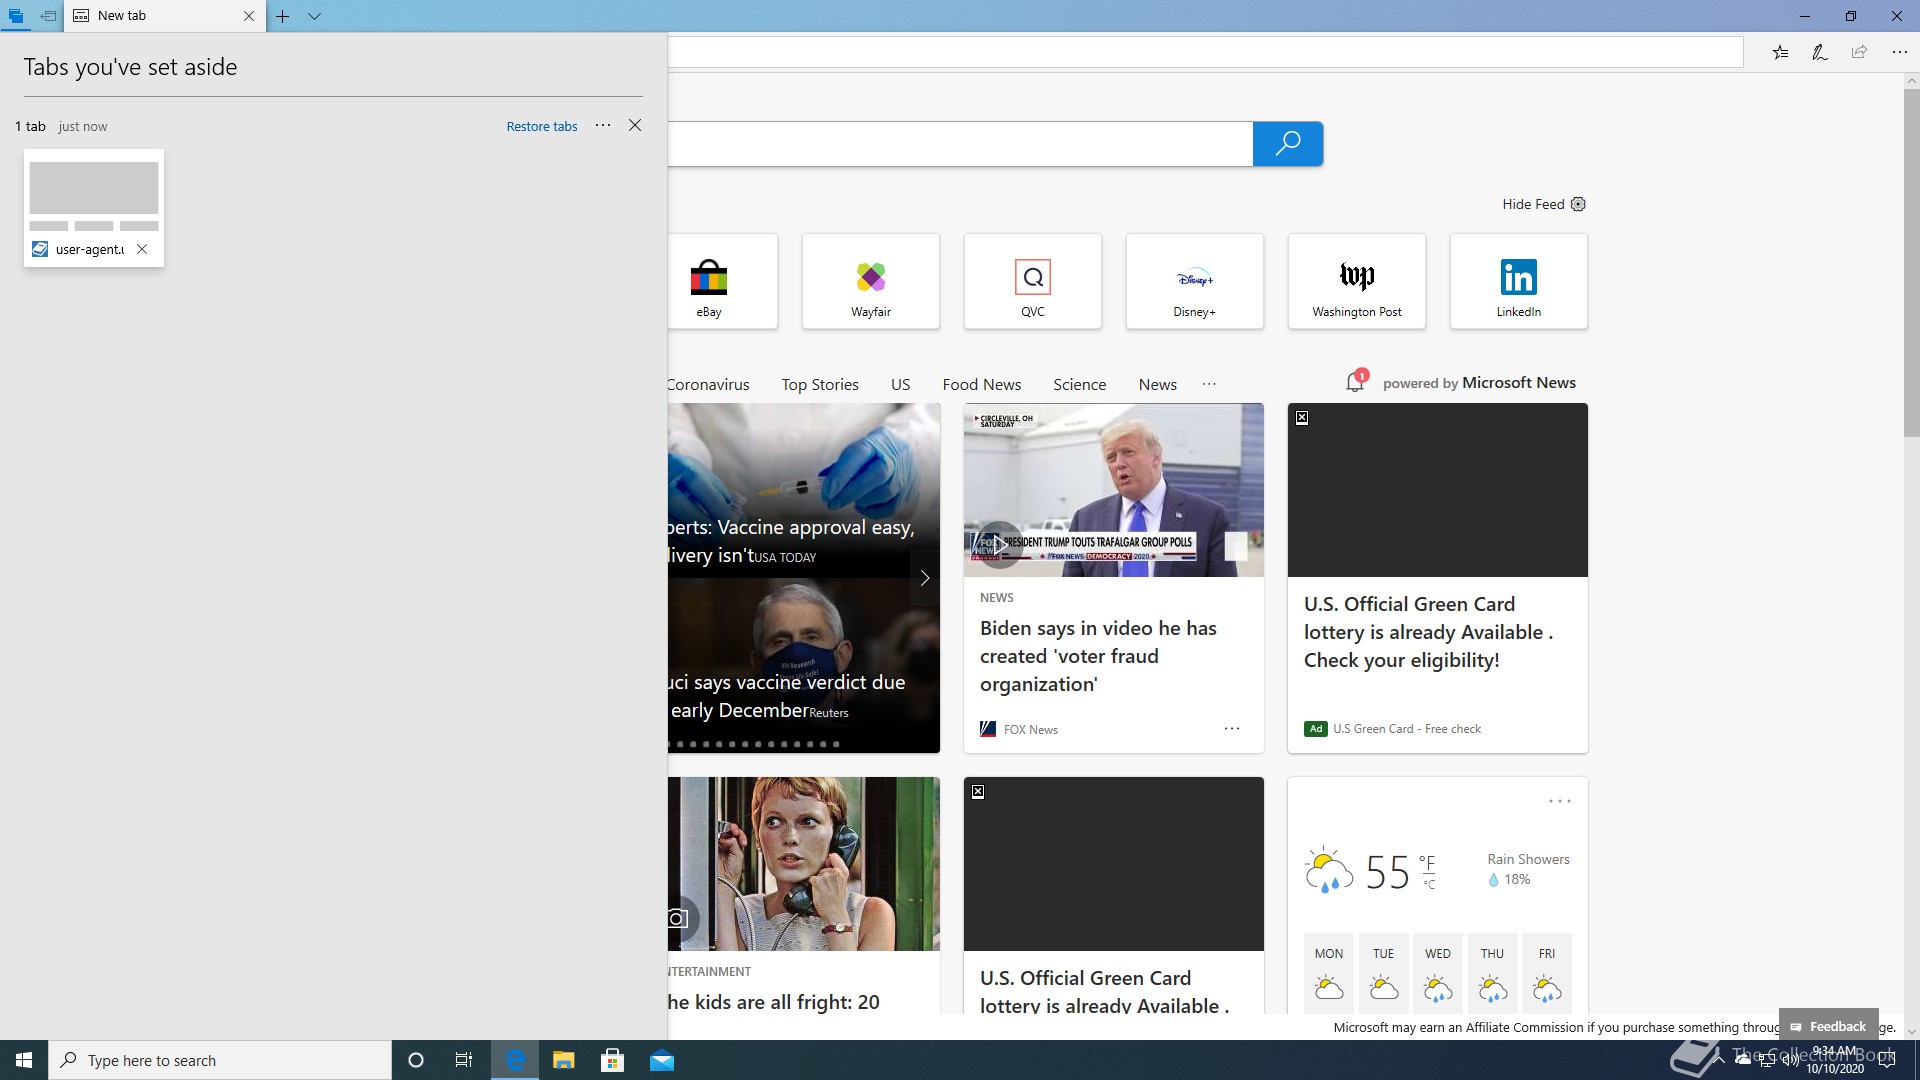Focus the web search input field
This screenshot has width=1920, height=1080.
point(960,143)
